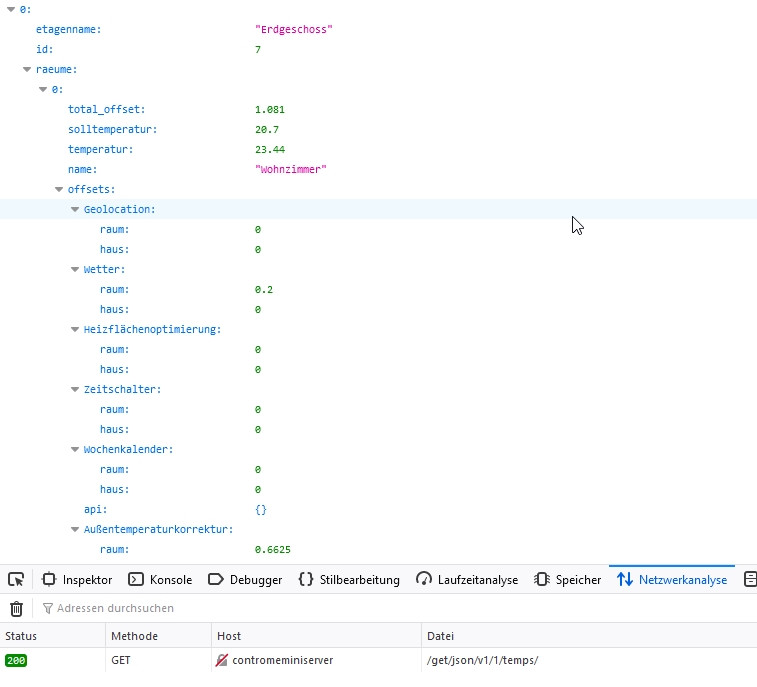The image size is (757, 687).
Task: Switch to the Konsole tab
Action: click(x=160, y=579)
